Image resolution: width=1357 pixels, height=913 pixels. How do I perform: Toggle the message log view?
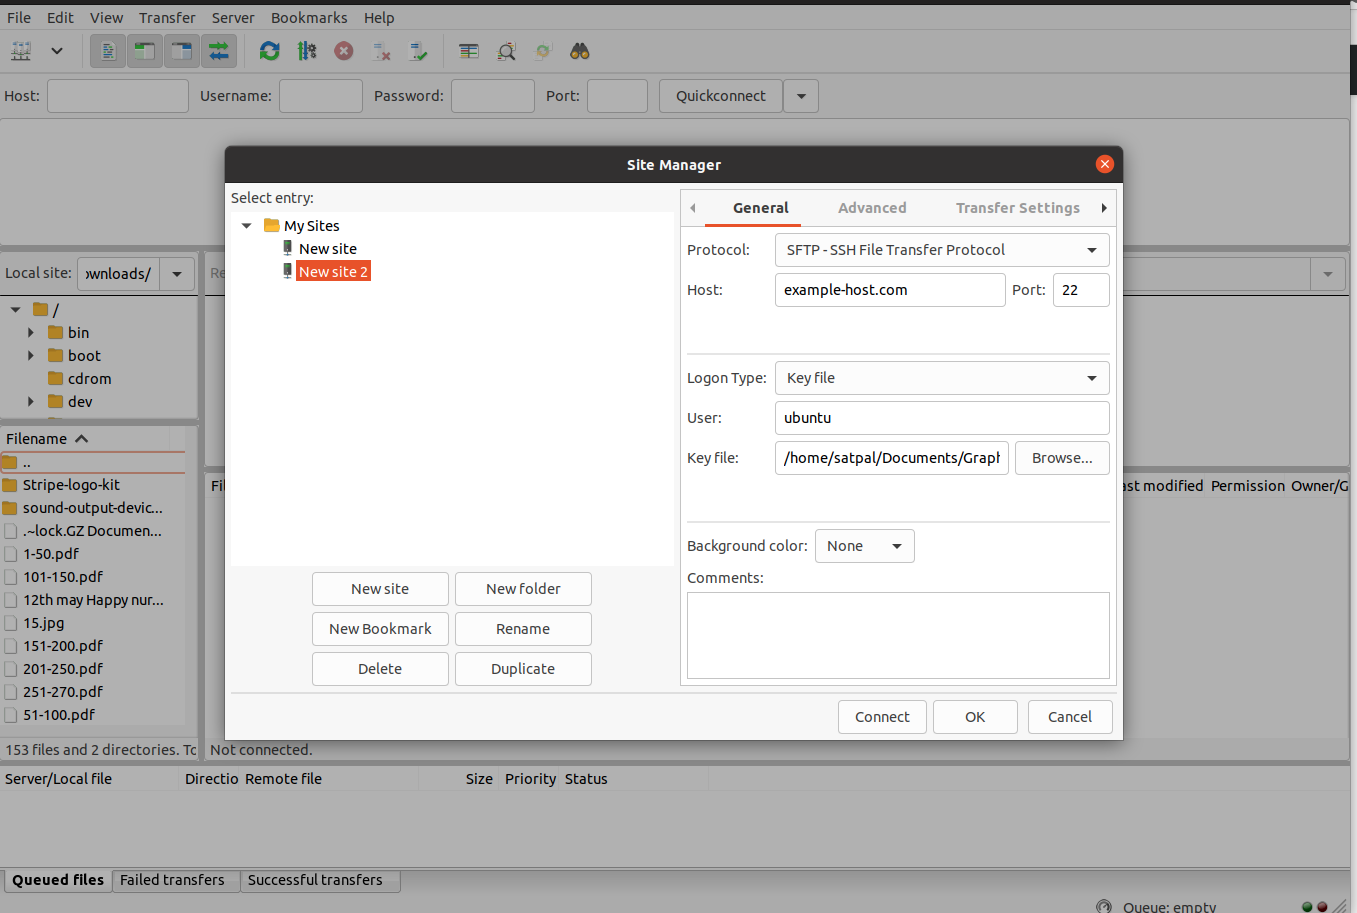[x=107, y=50]
